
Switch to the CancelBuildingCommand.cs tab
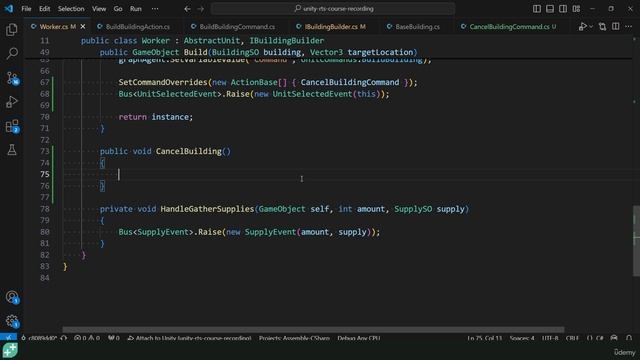point(512,27)
